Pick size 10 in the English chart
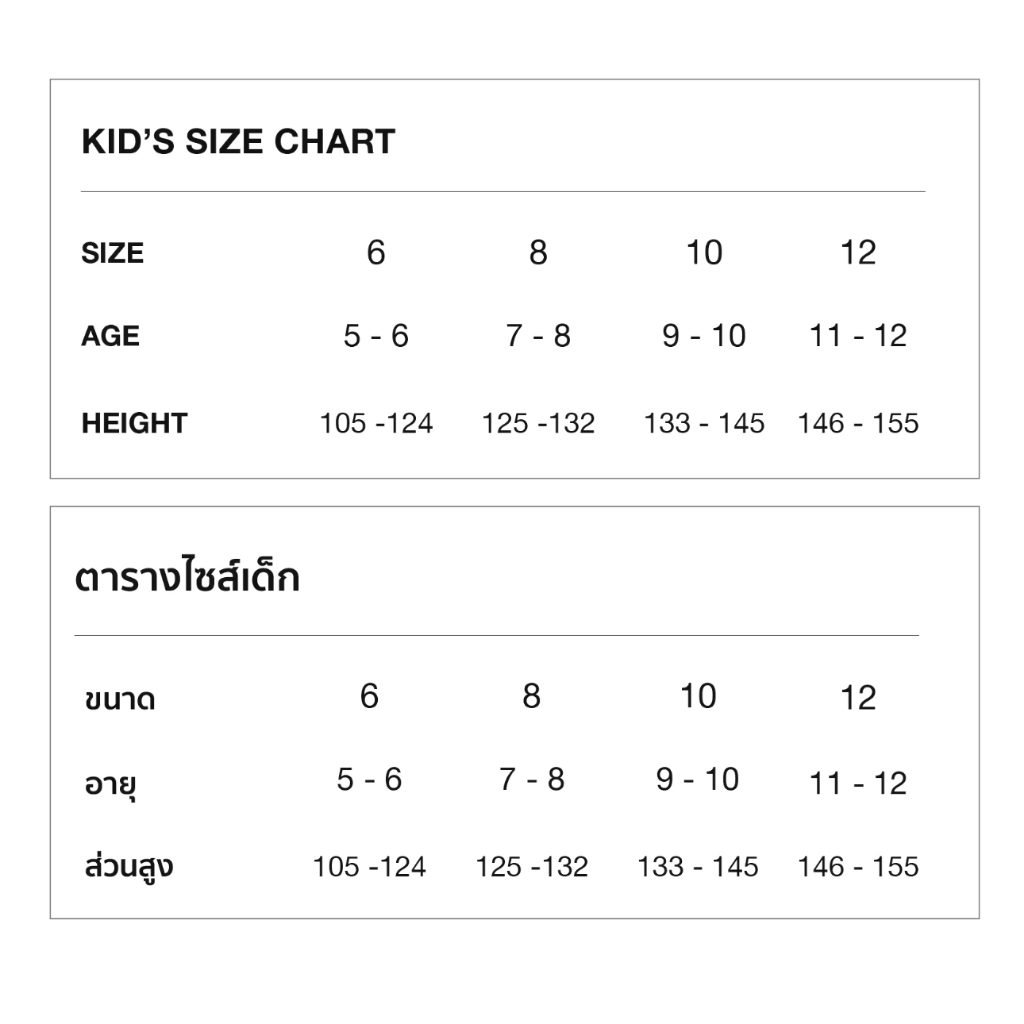 point(704,253)
